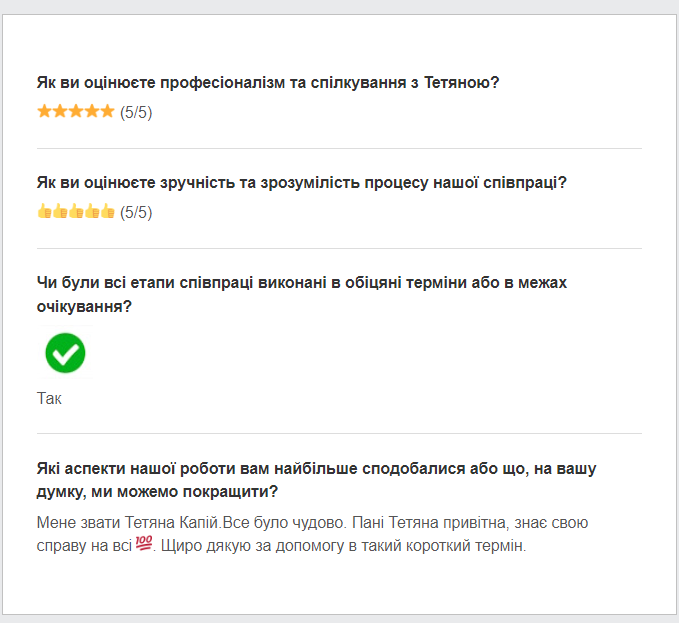Click the third thumbs-up emoji icon
Image resolution: width=679 pixels, height=623 pixels.
pyautogui.click(x=76, y=211)
